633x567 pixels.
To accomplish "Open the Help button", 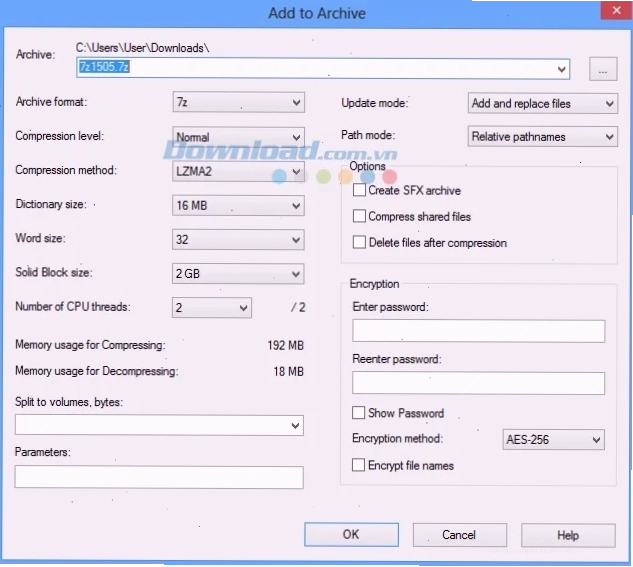I will pos(568,536).
